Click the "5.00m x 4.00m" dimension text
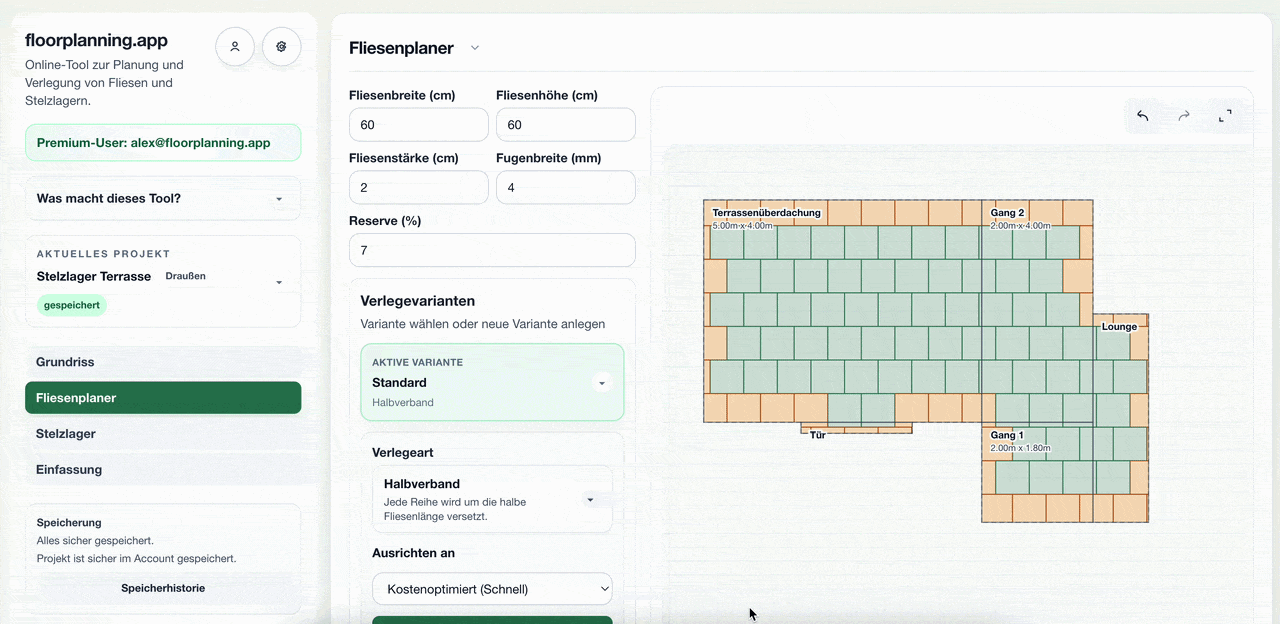Screen dimensions: 1280x624 click(743, 226)
